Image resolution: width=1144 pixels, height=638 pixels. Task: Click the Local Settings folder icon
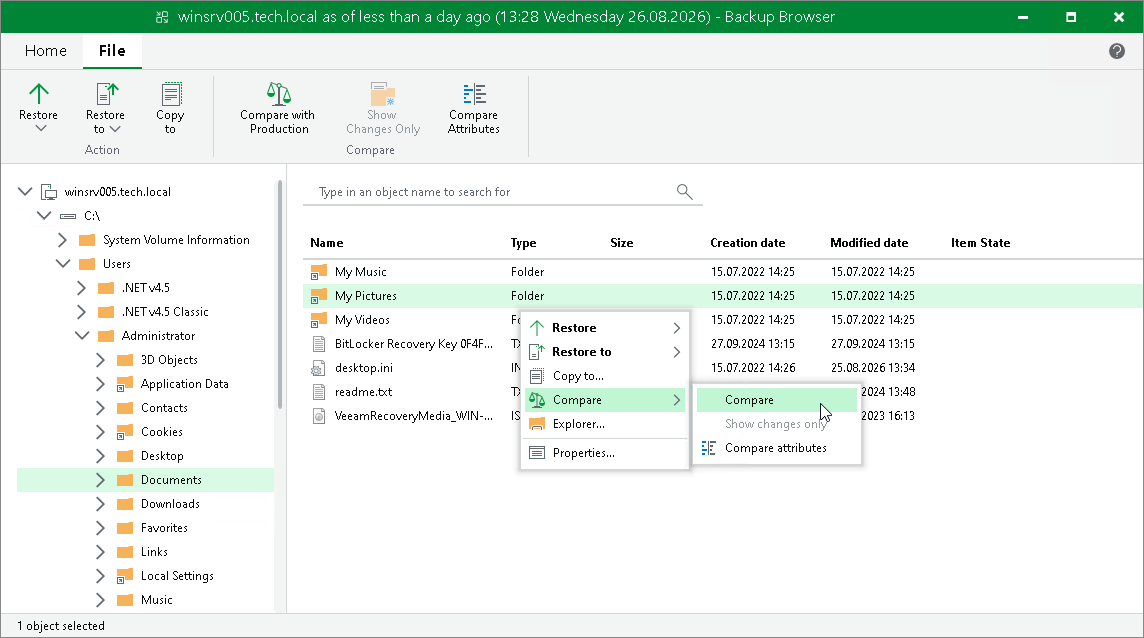[x=125, y=576]
